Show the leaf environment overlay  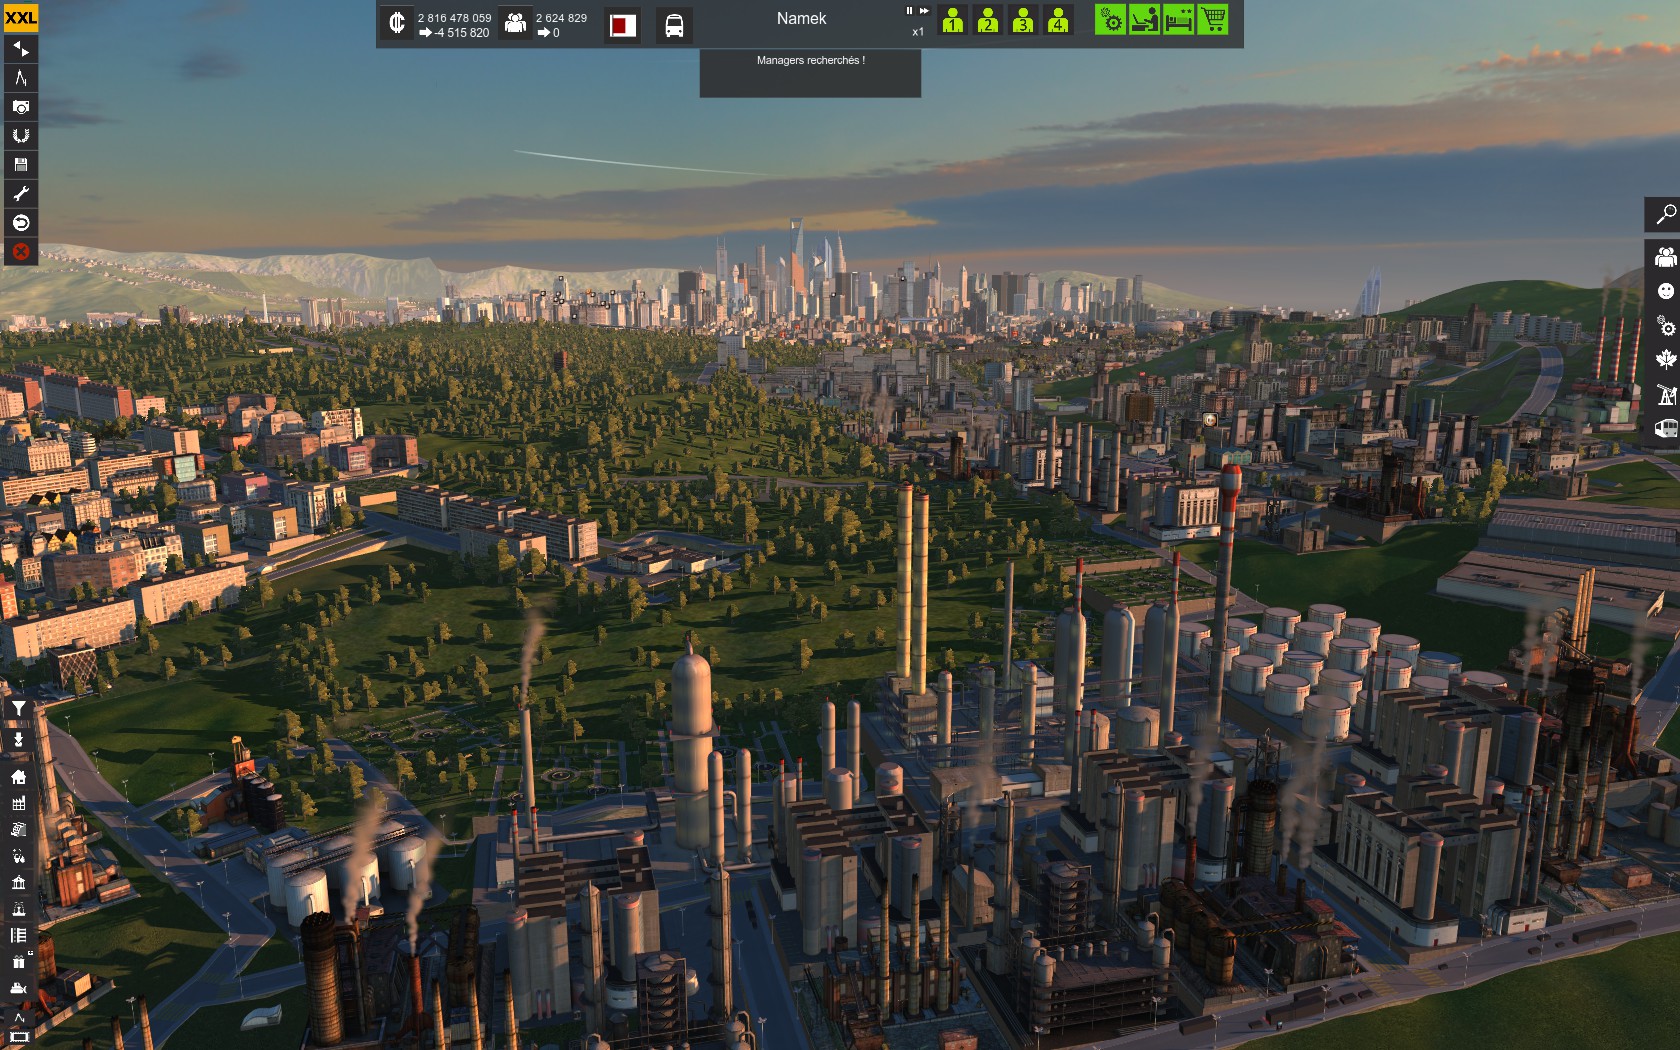tap(1665, 360)
